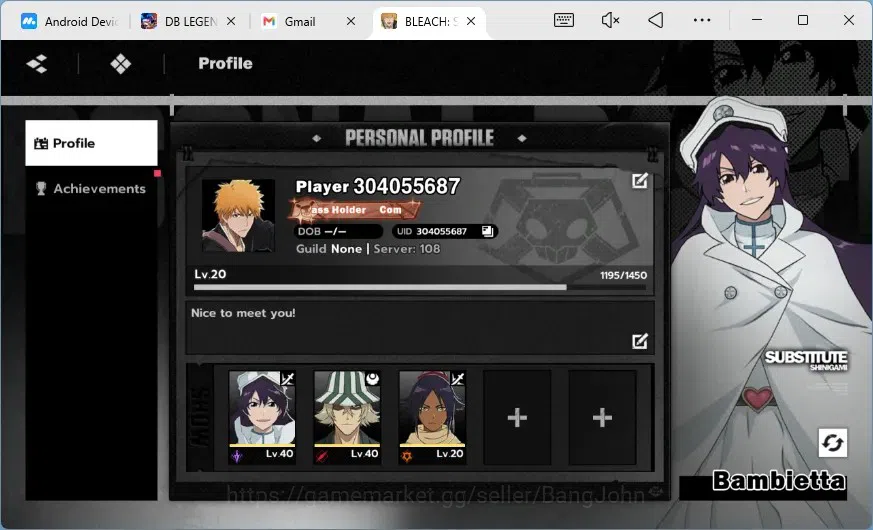
Task: Minimize the emulator window
Action: (757, 21)
